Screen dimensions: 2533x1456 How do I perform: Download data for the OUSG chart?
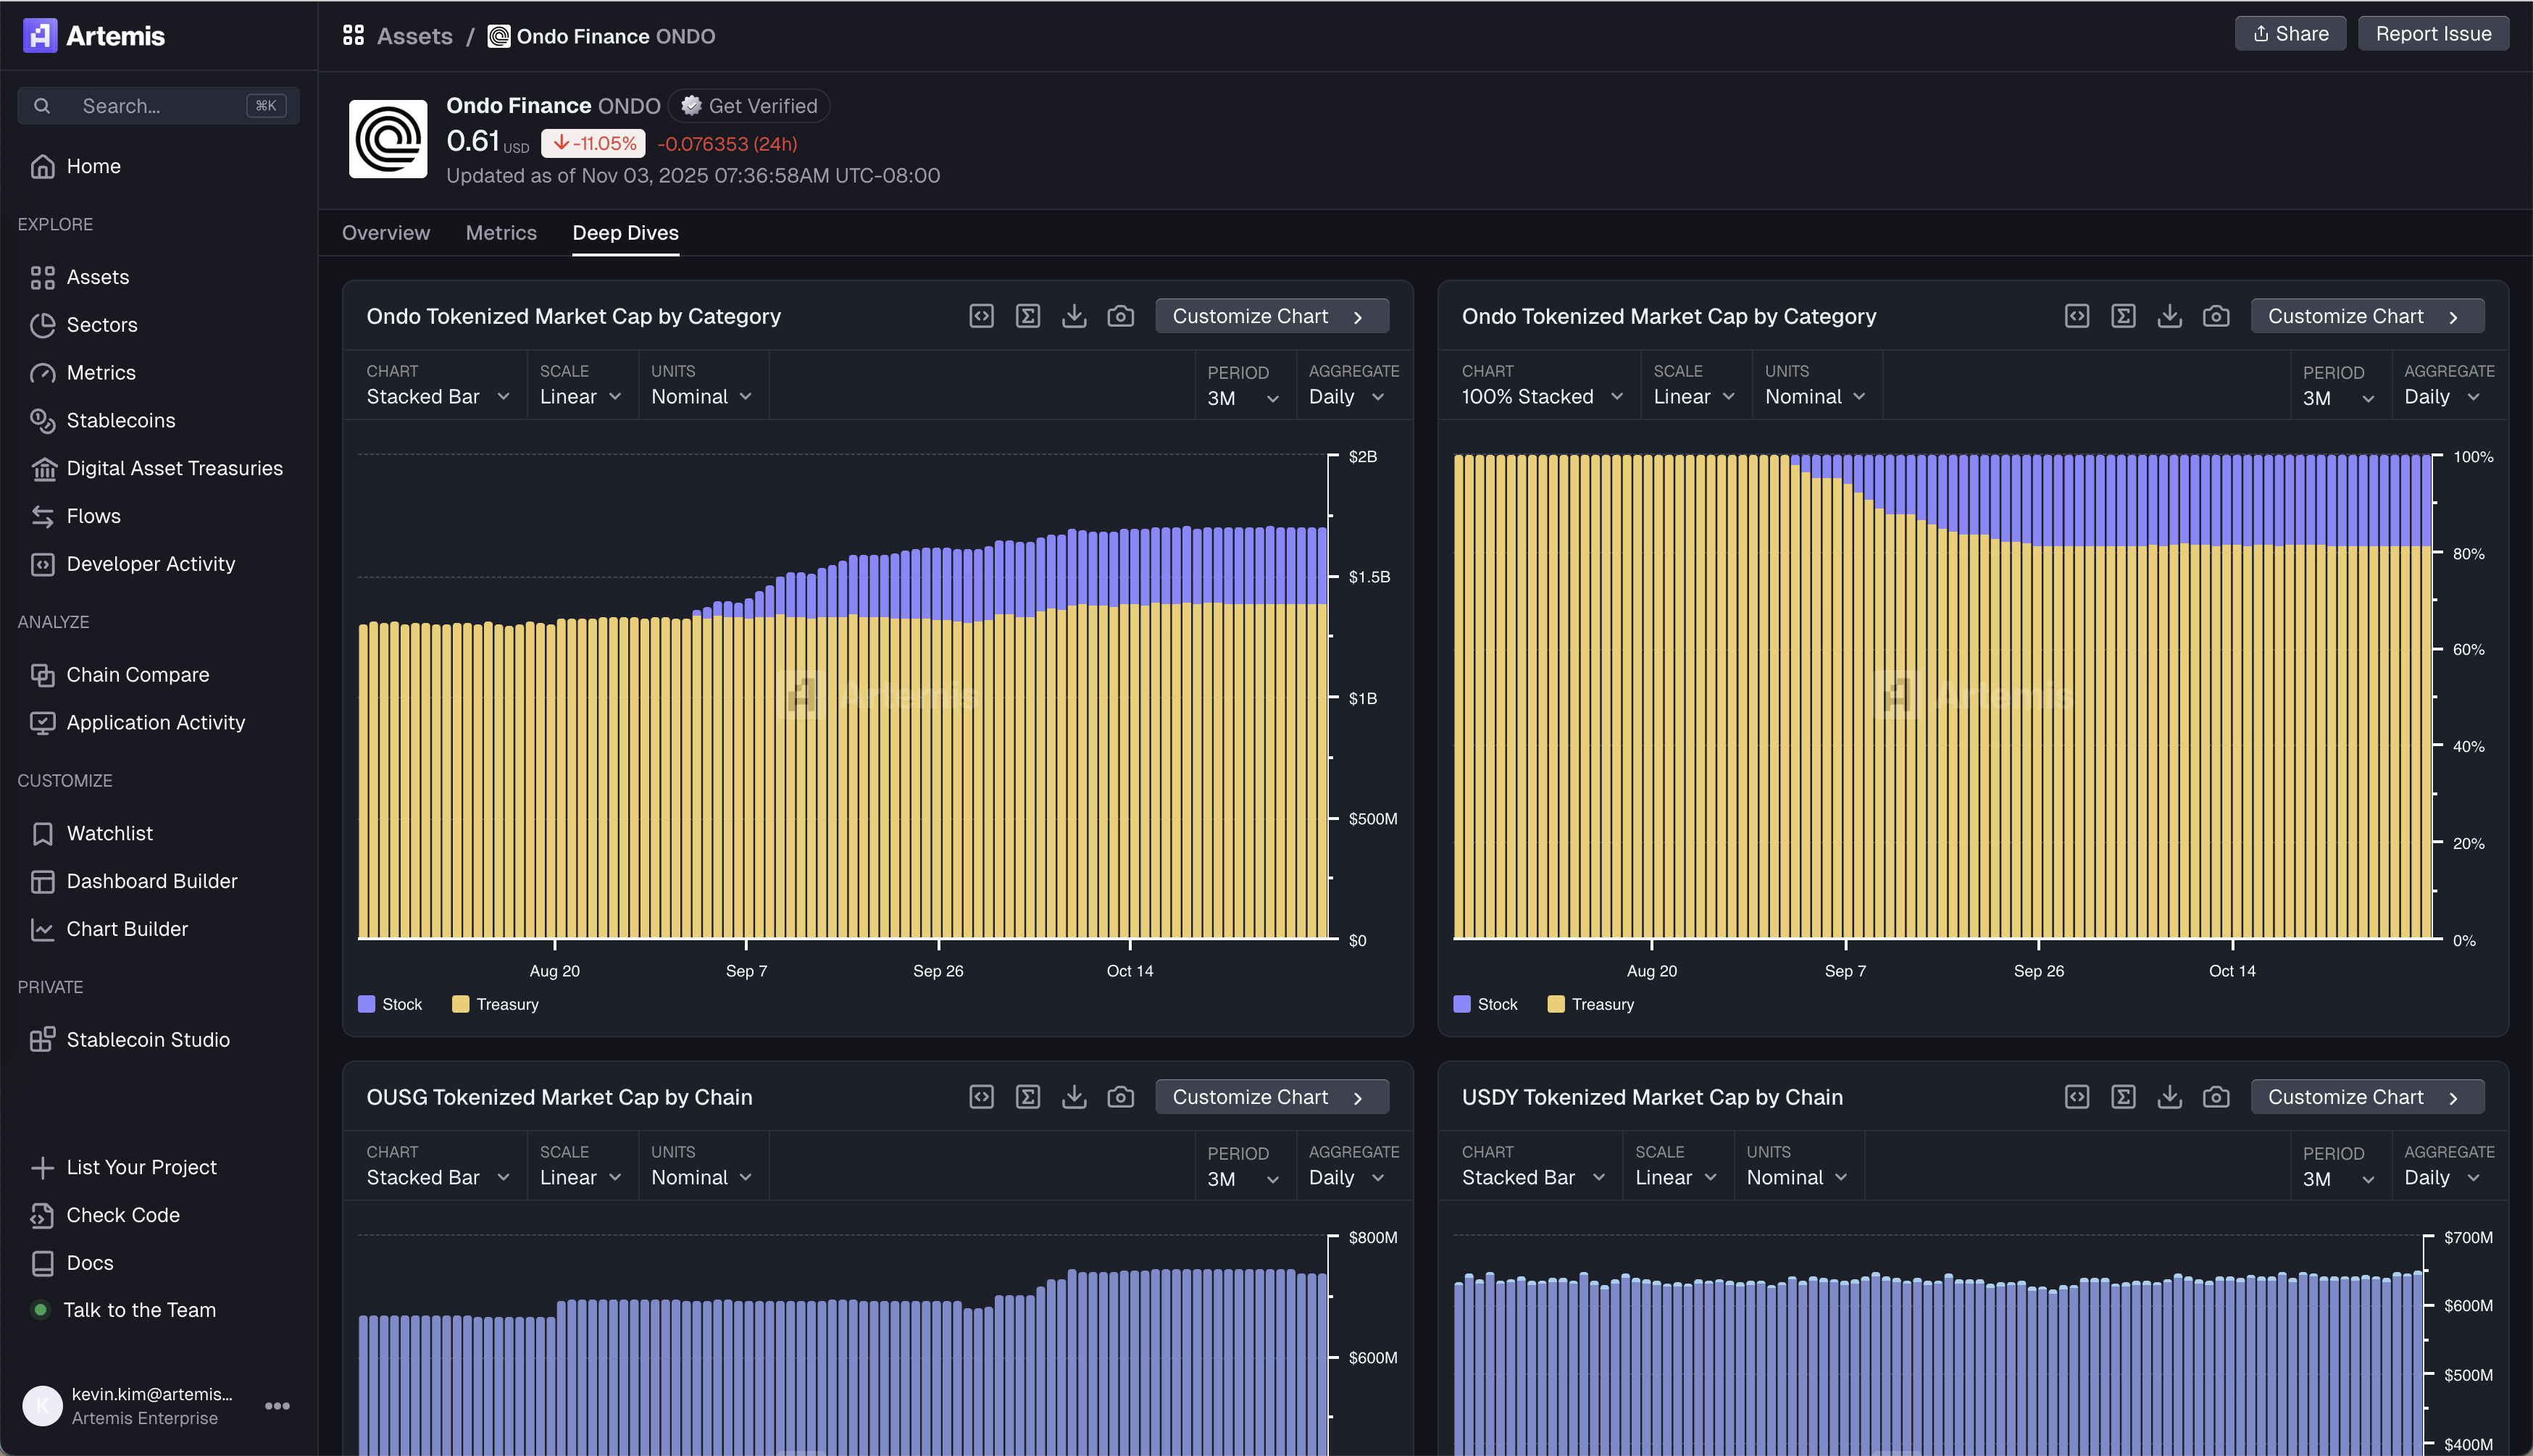coord(1074,1097)
